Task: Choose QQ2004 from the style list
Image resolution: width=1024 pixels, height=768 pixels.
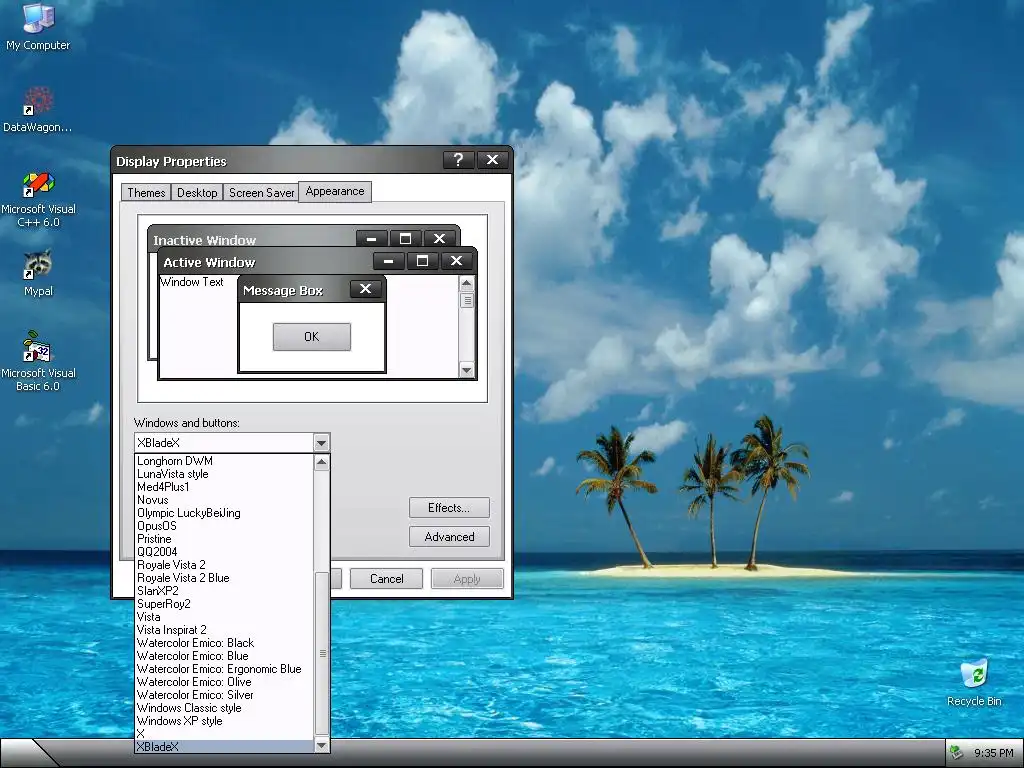Action: tap(224, 552)
